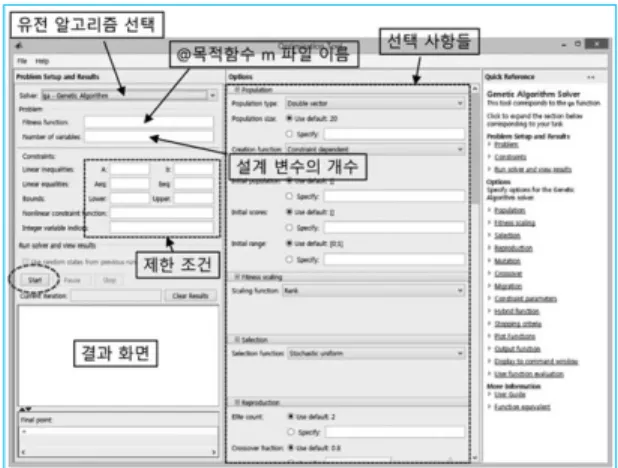The width and height of the screenshot is (618, 468).
Task: Open the Run solver and view results link
Action: (533, 170)
